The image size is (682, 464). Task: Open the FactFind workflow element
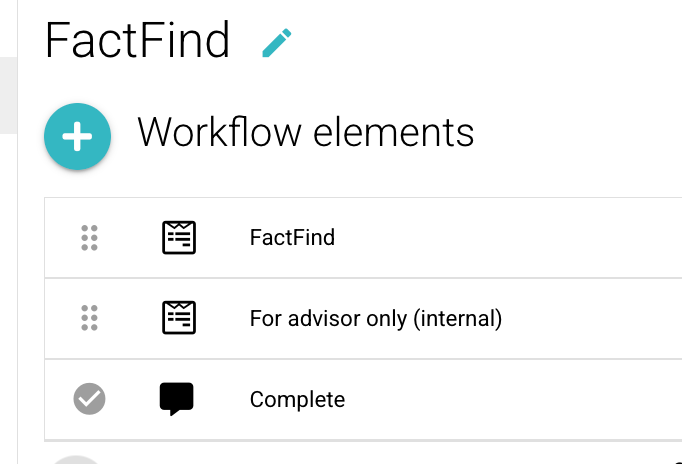292,238
